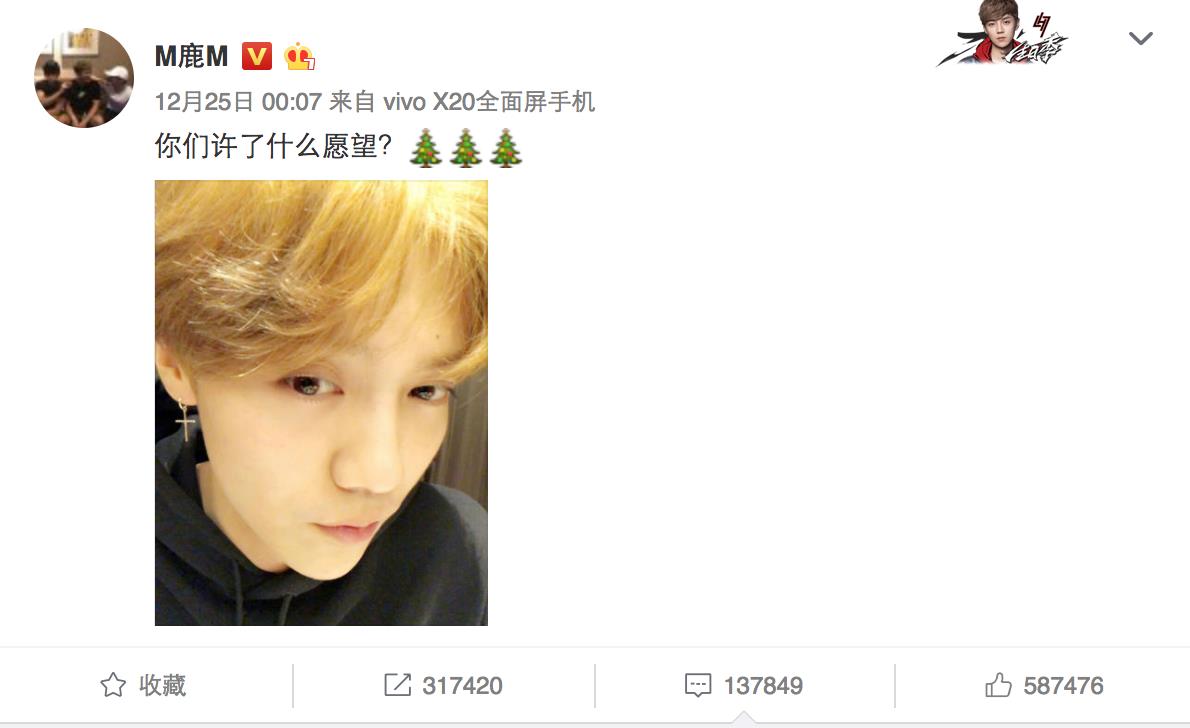The height and width of the screenshot is (728, 1190).
Task: Click the orange verified V badge
Action: coord(257,56)
